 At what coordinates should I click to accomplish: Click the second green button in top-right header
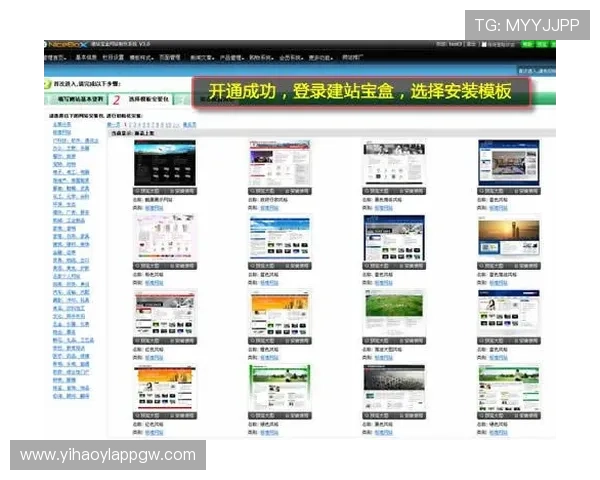tap(541, 44)
